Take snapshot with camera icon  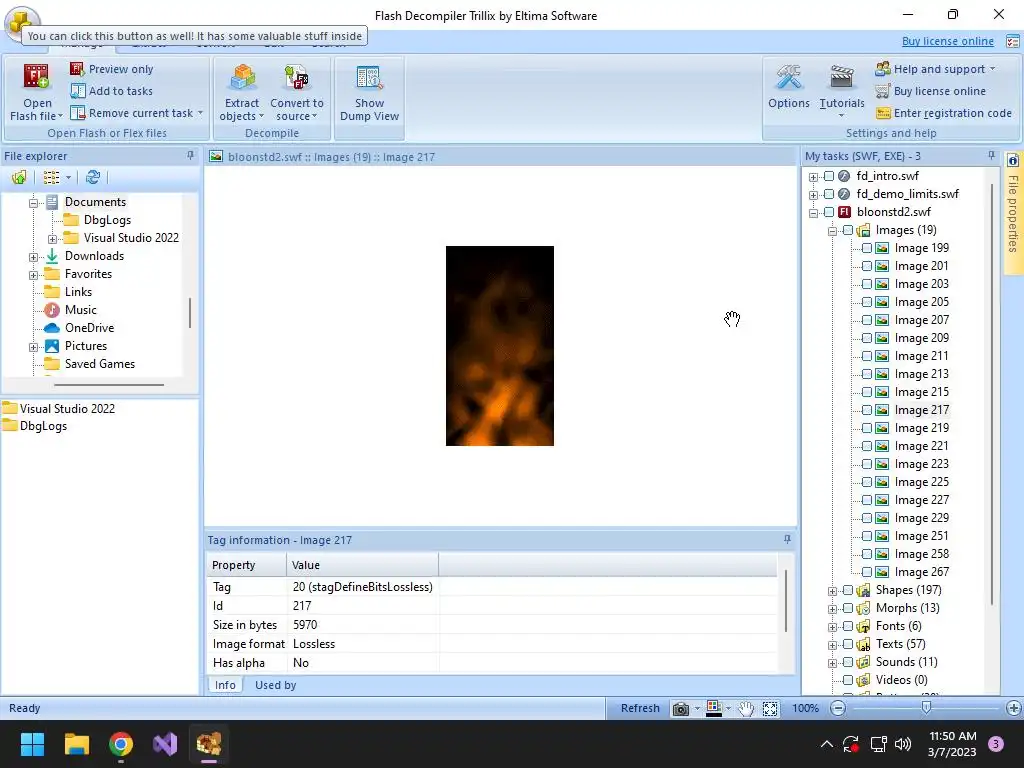[x=680, y=709]
